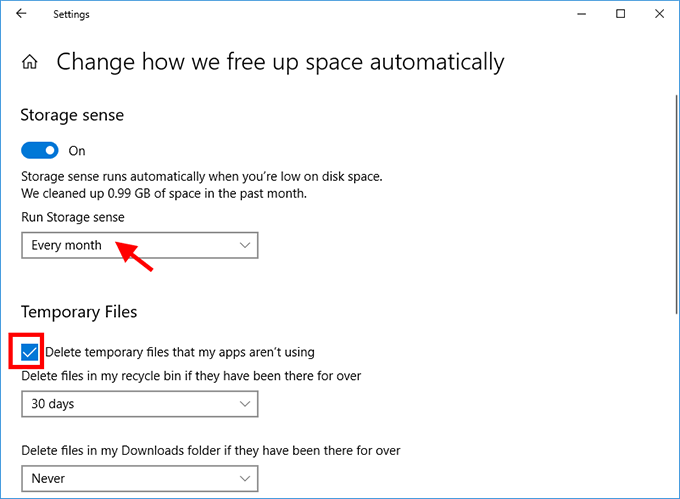Open the Downloads folder dropdown set to Never
Viewport: 680px width, 499px height.
pos(140,479)
